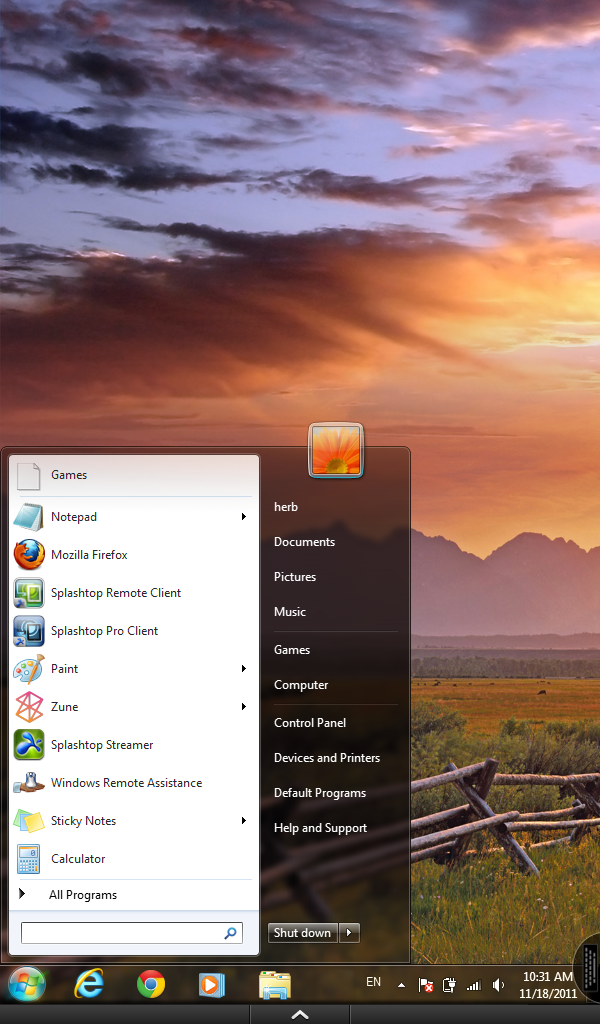
Task: Expand the Zune jump list arrow
Action: tap(243, 707)
